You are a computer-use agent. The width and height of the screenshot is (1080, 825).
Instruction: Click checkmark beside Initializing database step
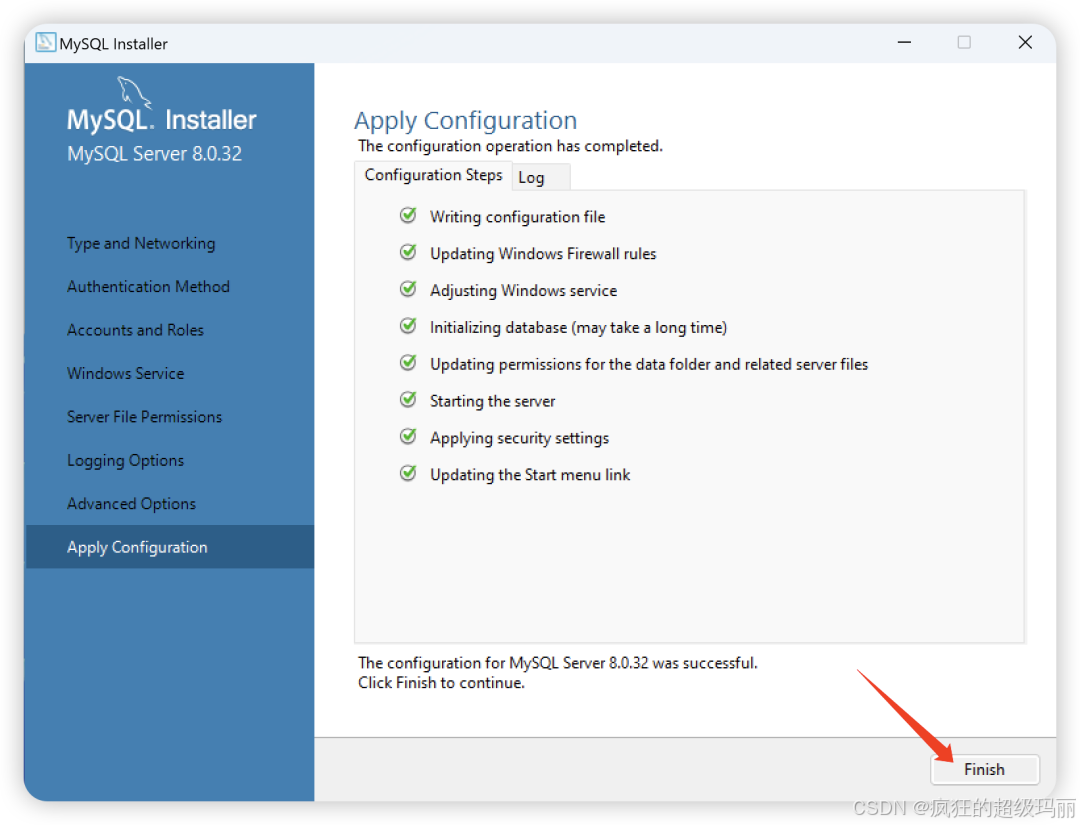point(408,326)
